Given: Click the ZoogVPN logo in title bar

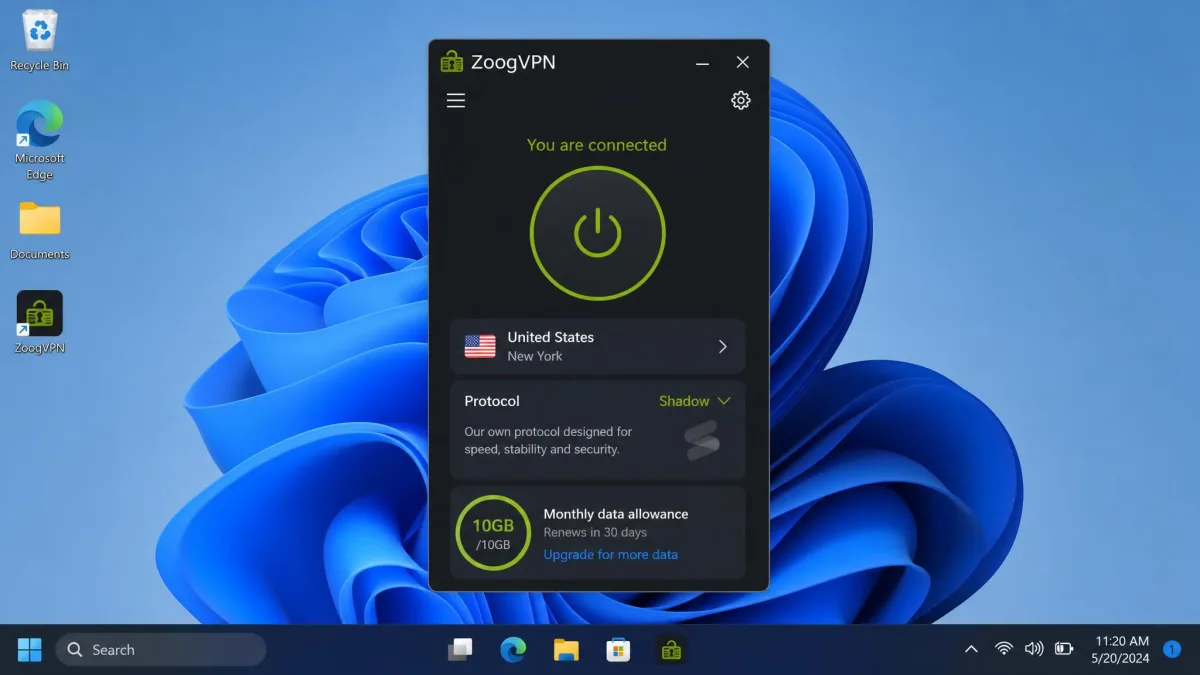Looking at the screenshot, I should click(452, 62).
